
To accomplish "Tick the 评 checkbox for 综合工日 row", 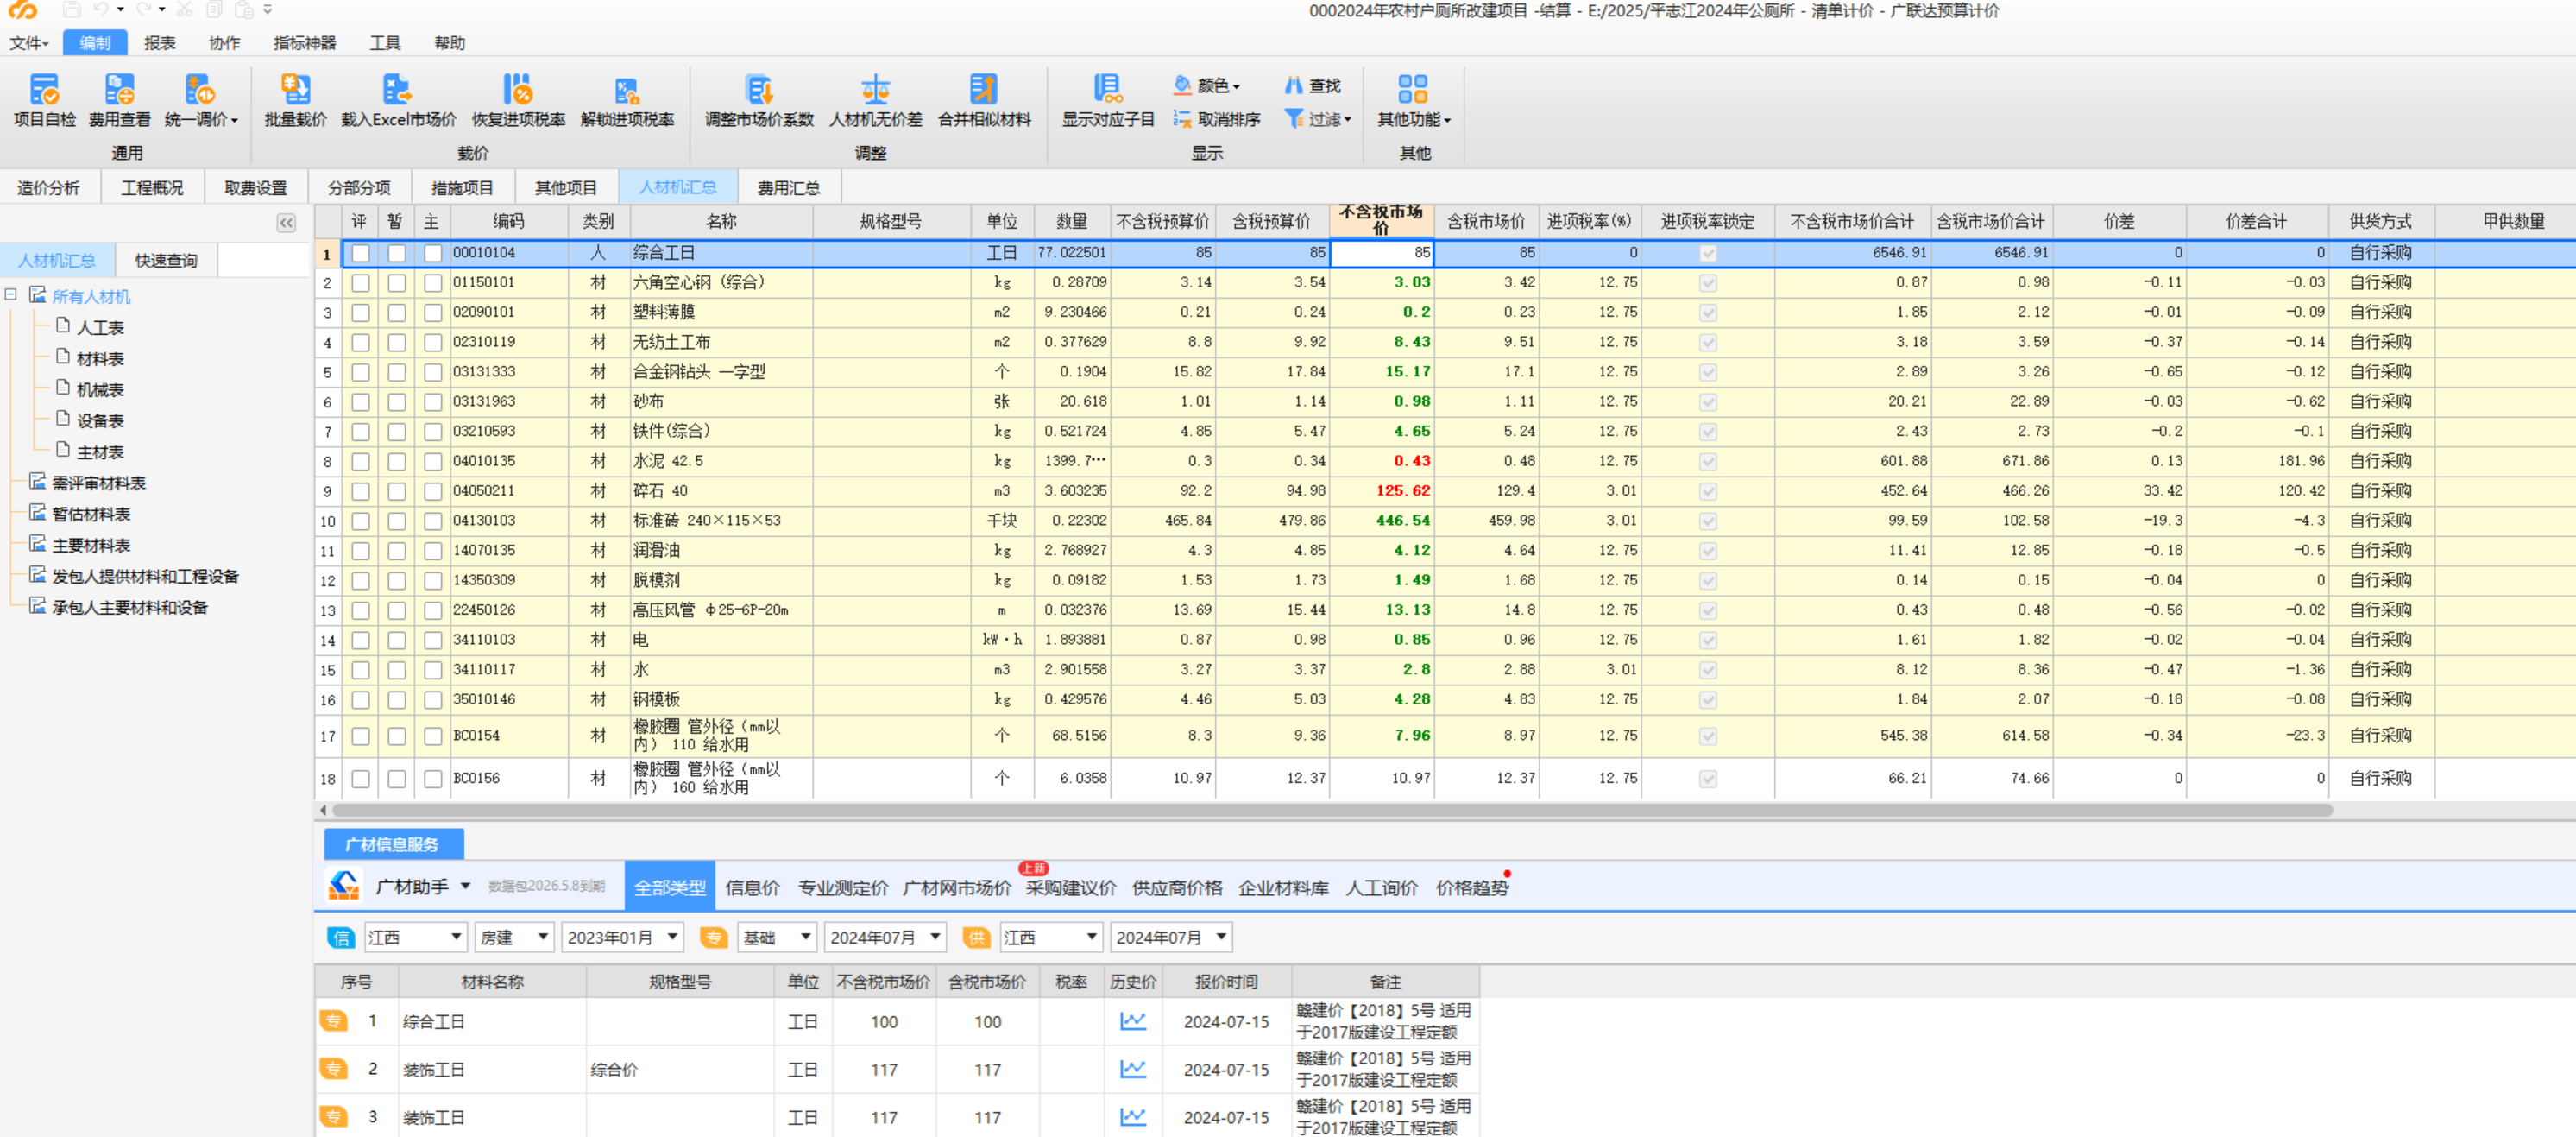I will [360, 254].
